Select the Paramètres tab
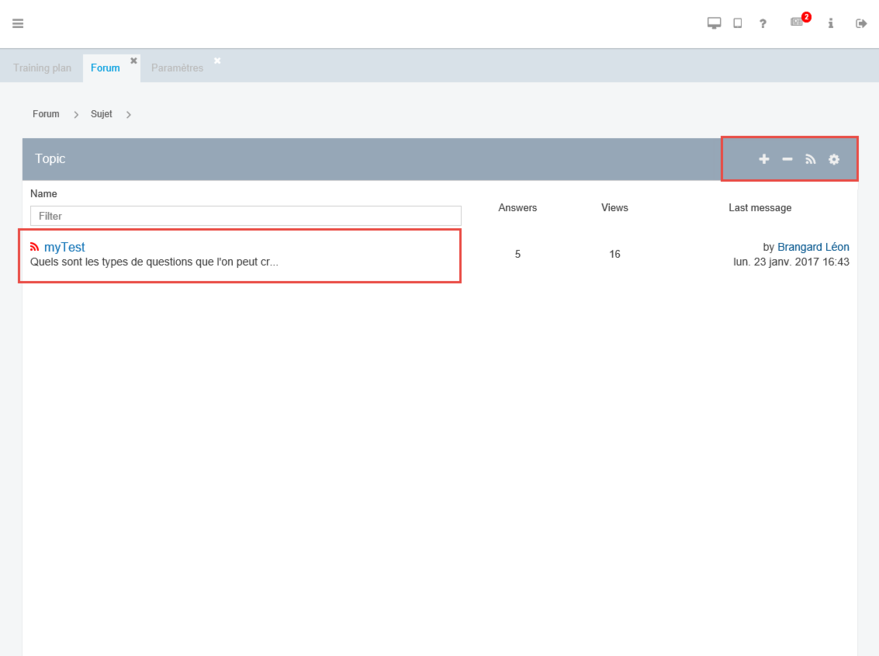The width and height of the screenshot is (879, 656). click(x=177, y=68)
